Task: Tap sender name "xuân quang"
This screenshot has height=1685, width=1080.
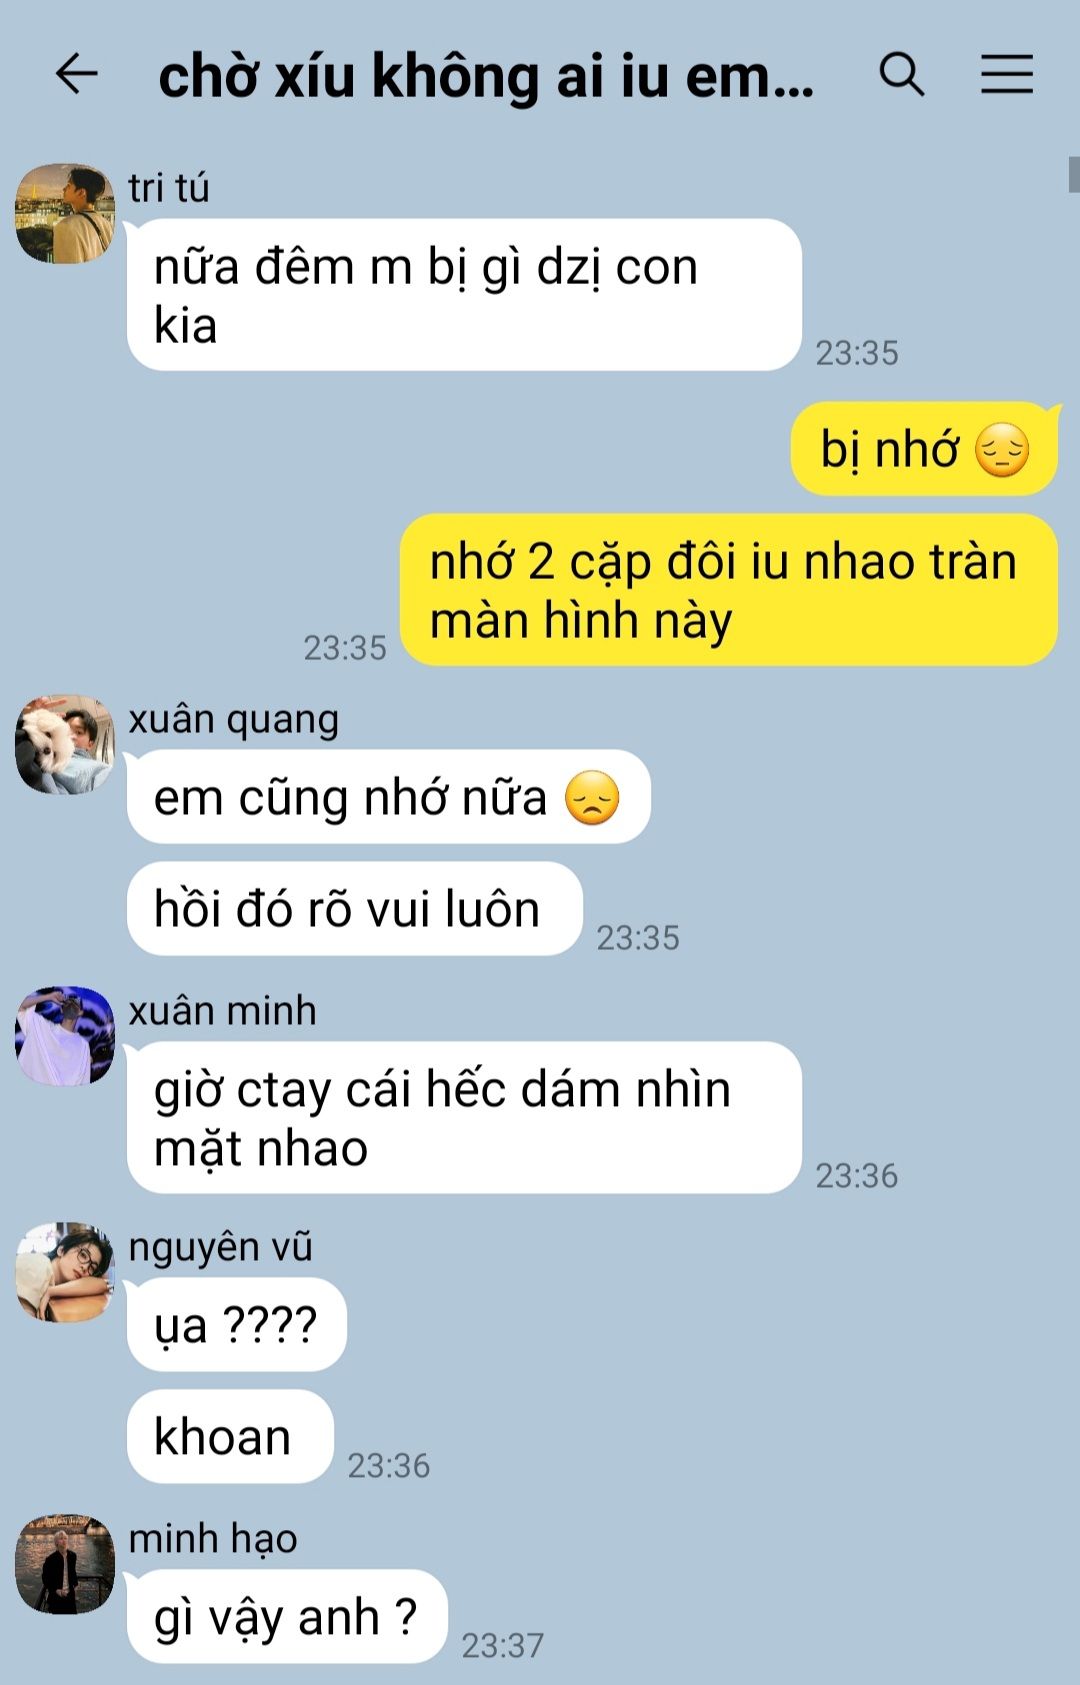Action: coord(234,720)
